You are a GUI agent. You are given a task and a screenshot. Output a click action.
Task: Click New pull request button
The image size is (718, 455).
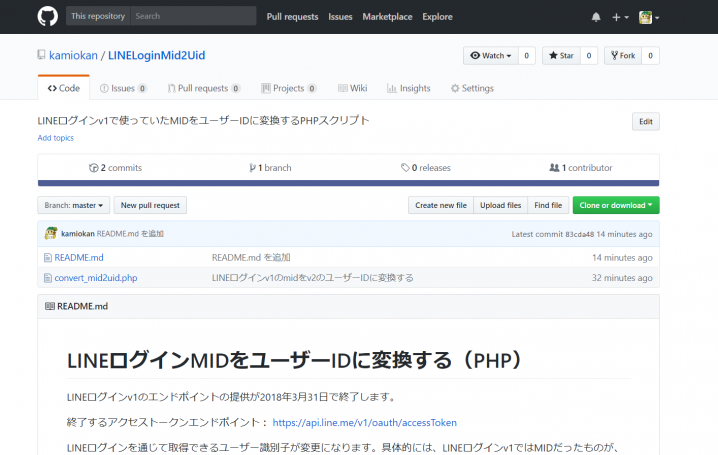click(150, 206)
